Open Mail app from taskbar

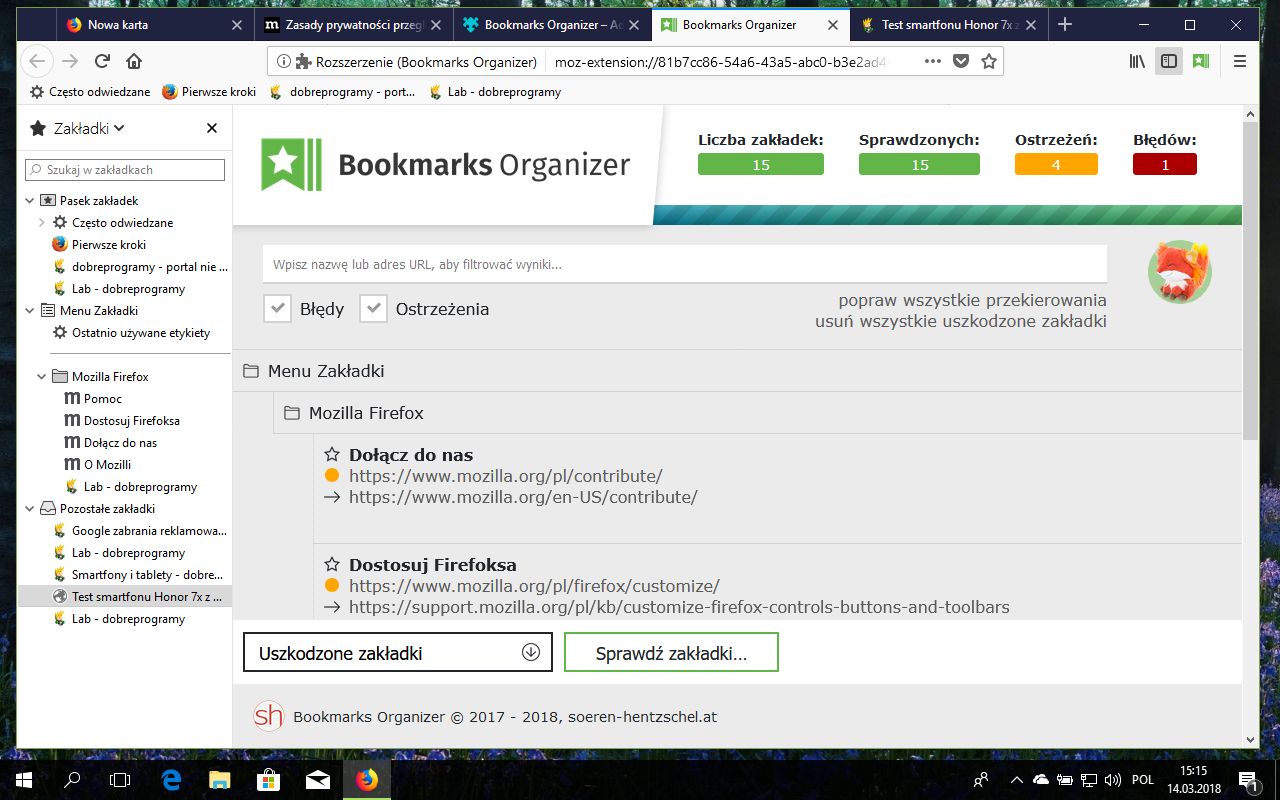318,779
